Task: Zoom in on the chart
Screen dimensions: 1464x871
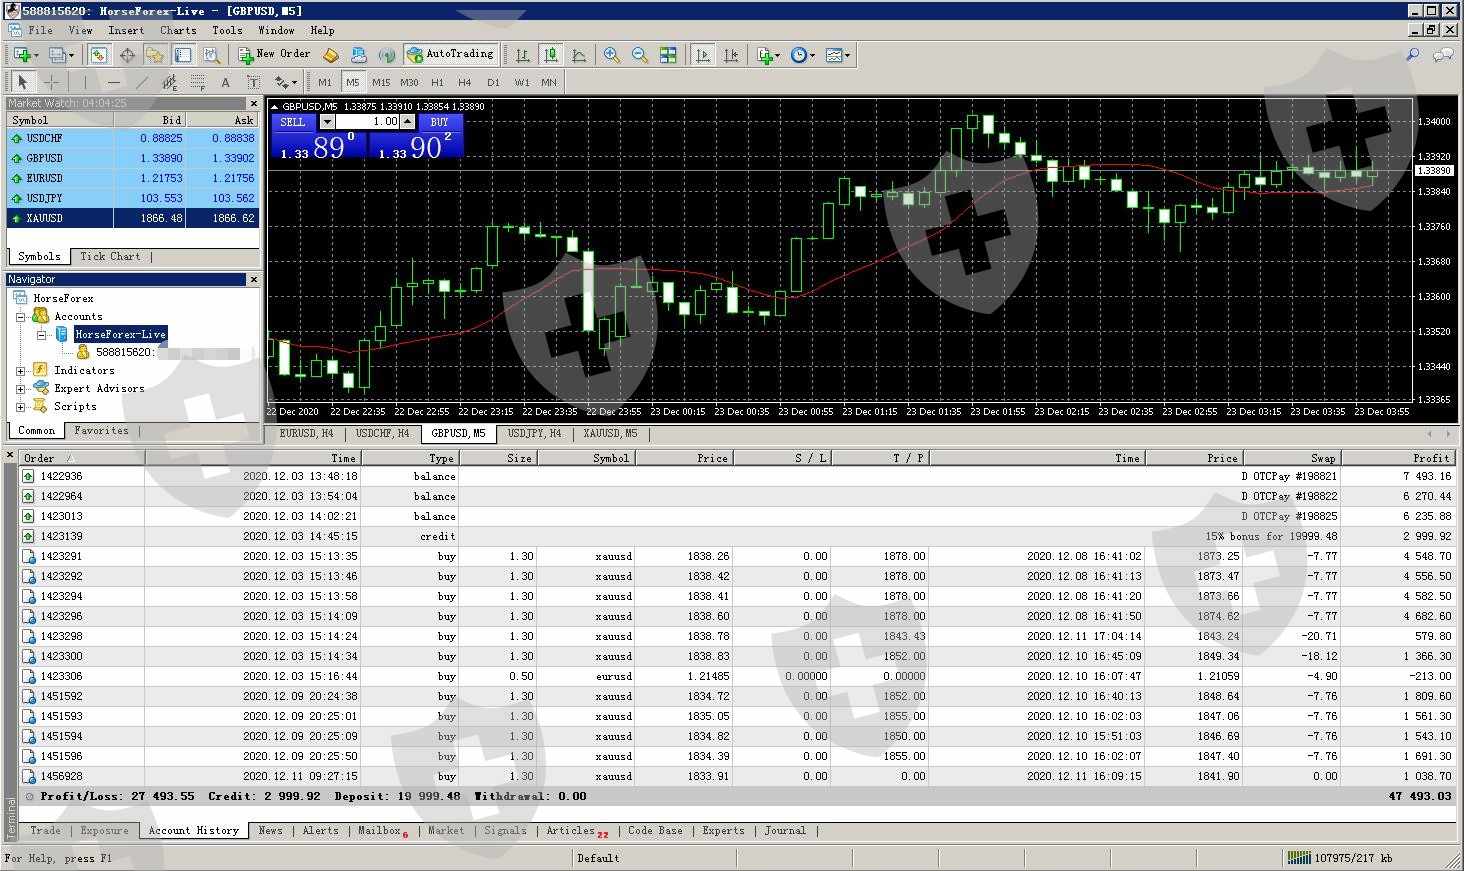Action: click(611, 55)
